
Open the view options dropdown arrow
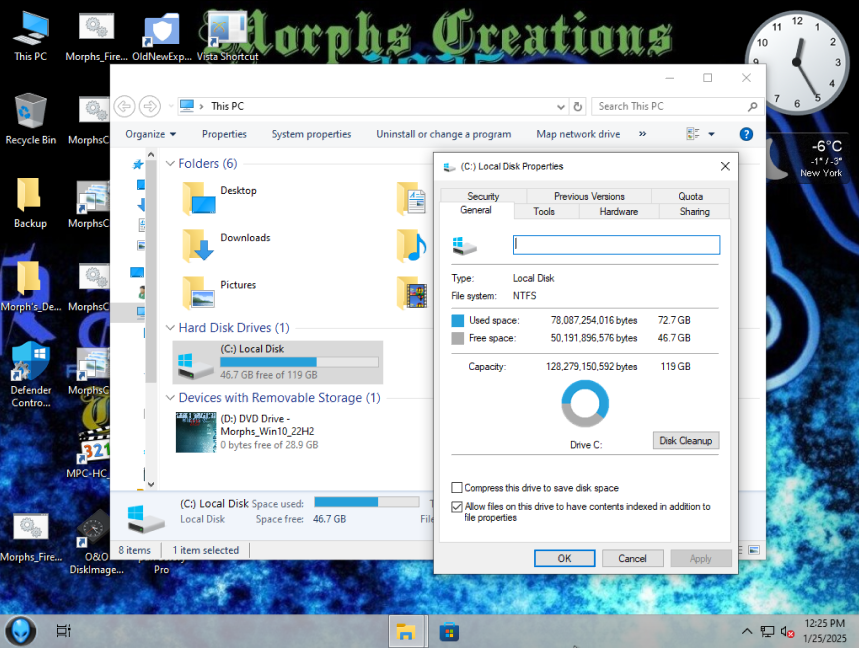pos(711,134)
